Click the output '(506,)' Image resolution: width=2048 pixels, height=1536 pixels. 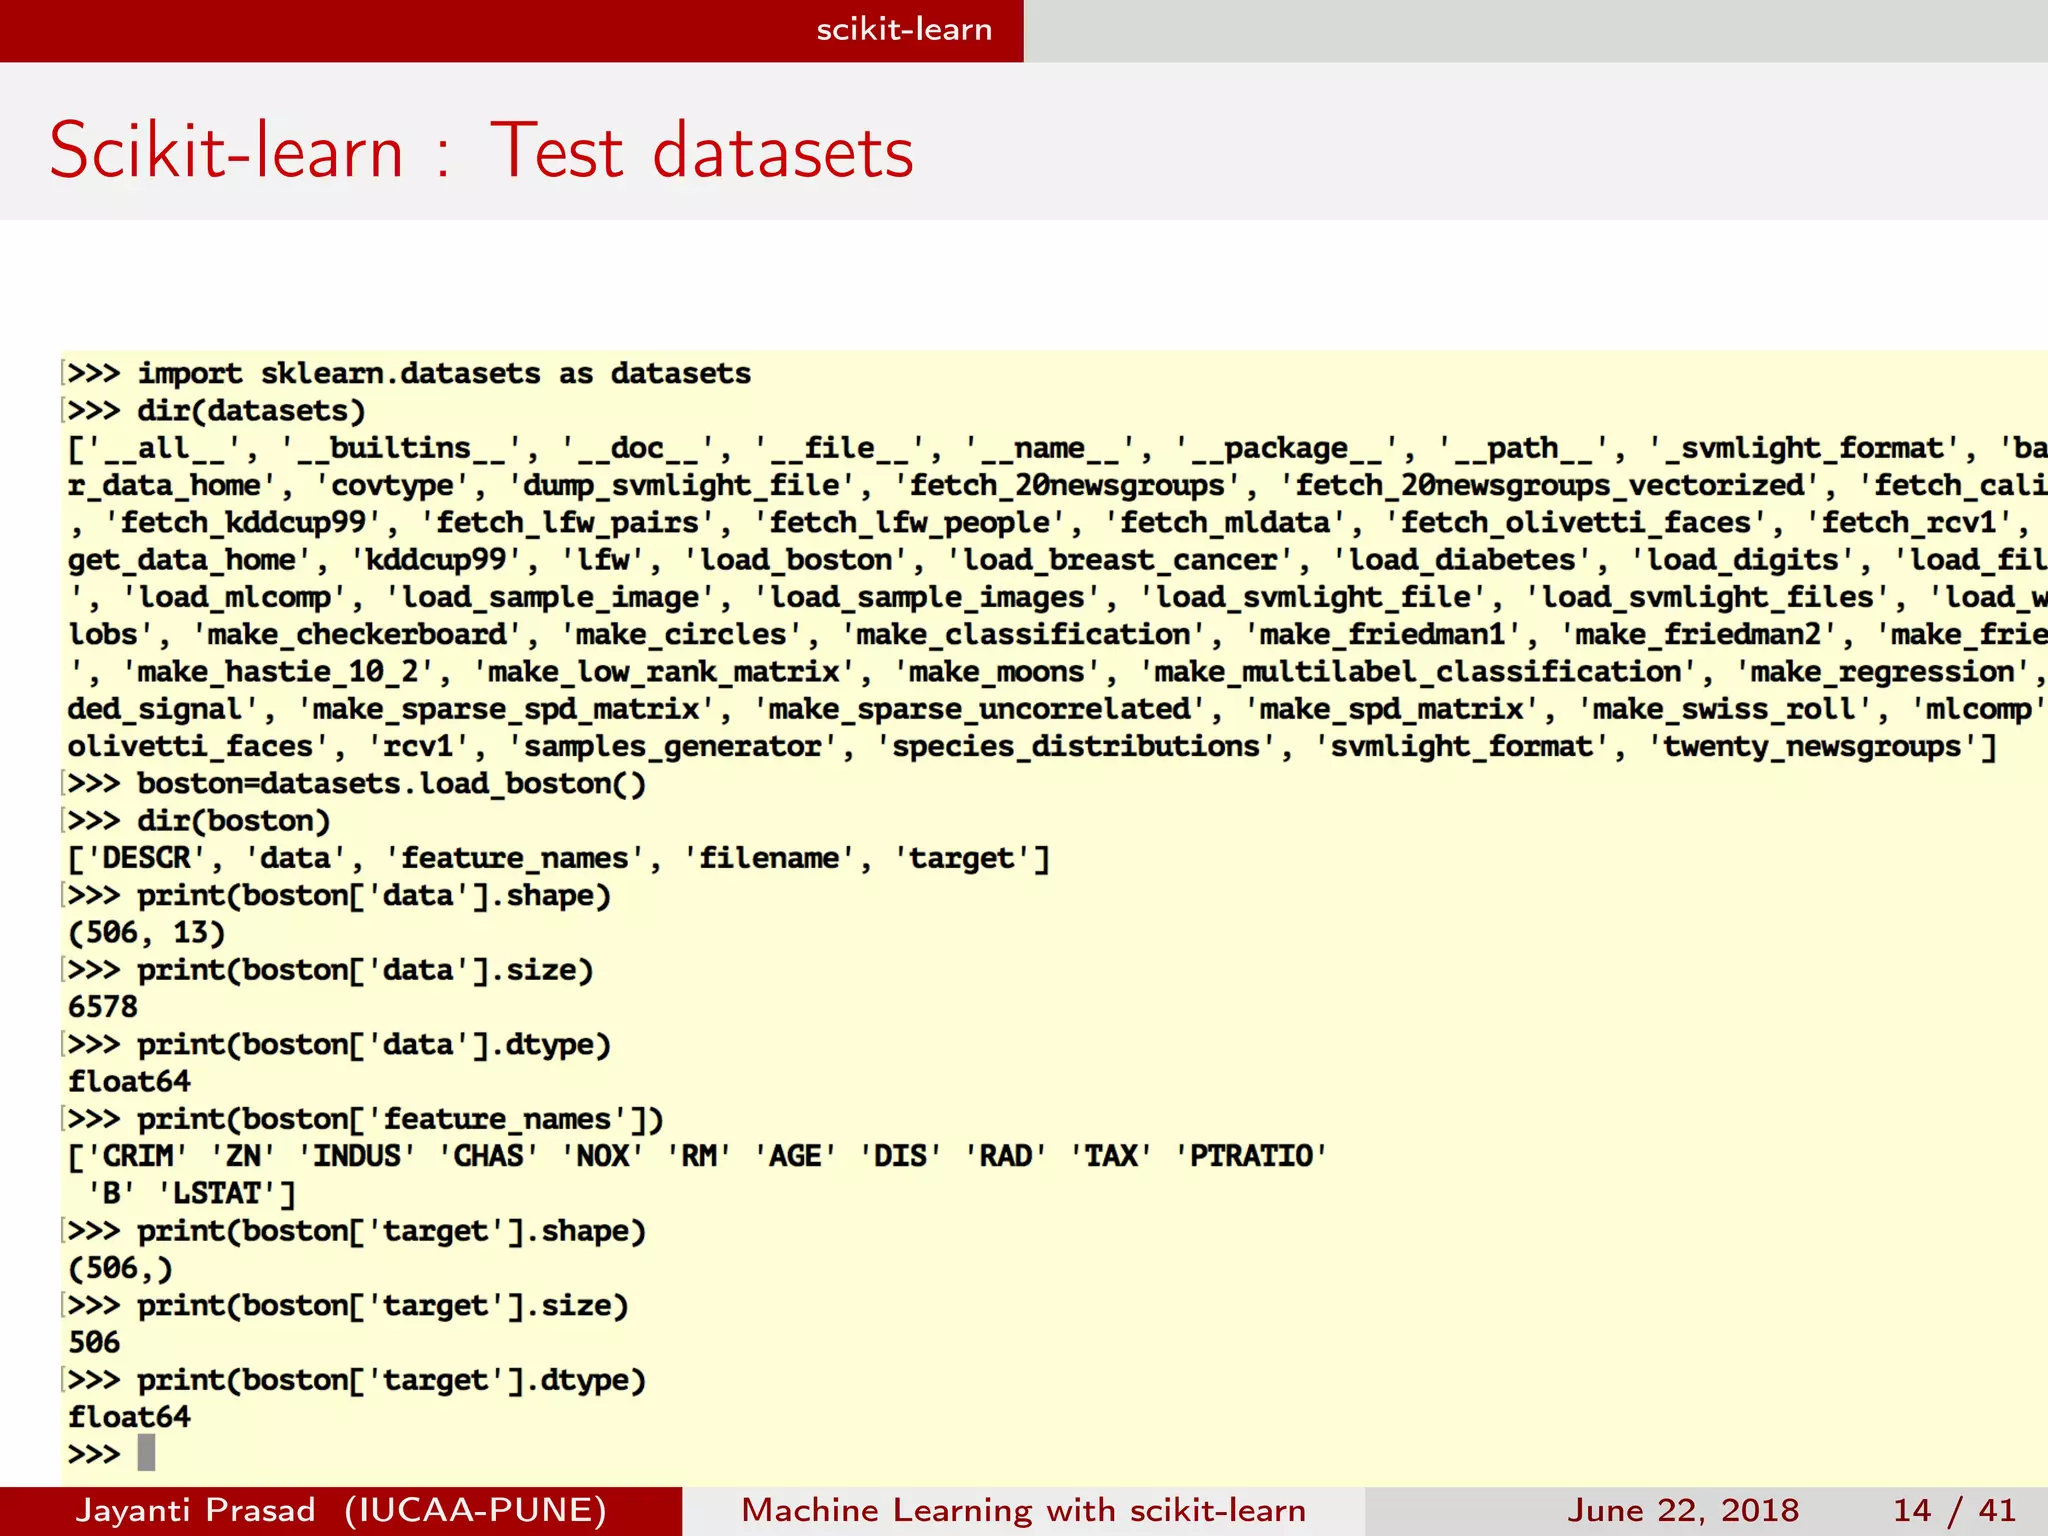pos(120,1268)
